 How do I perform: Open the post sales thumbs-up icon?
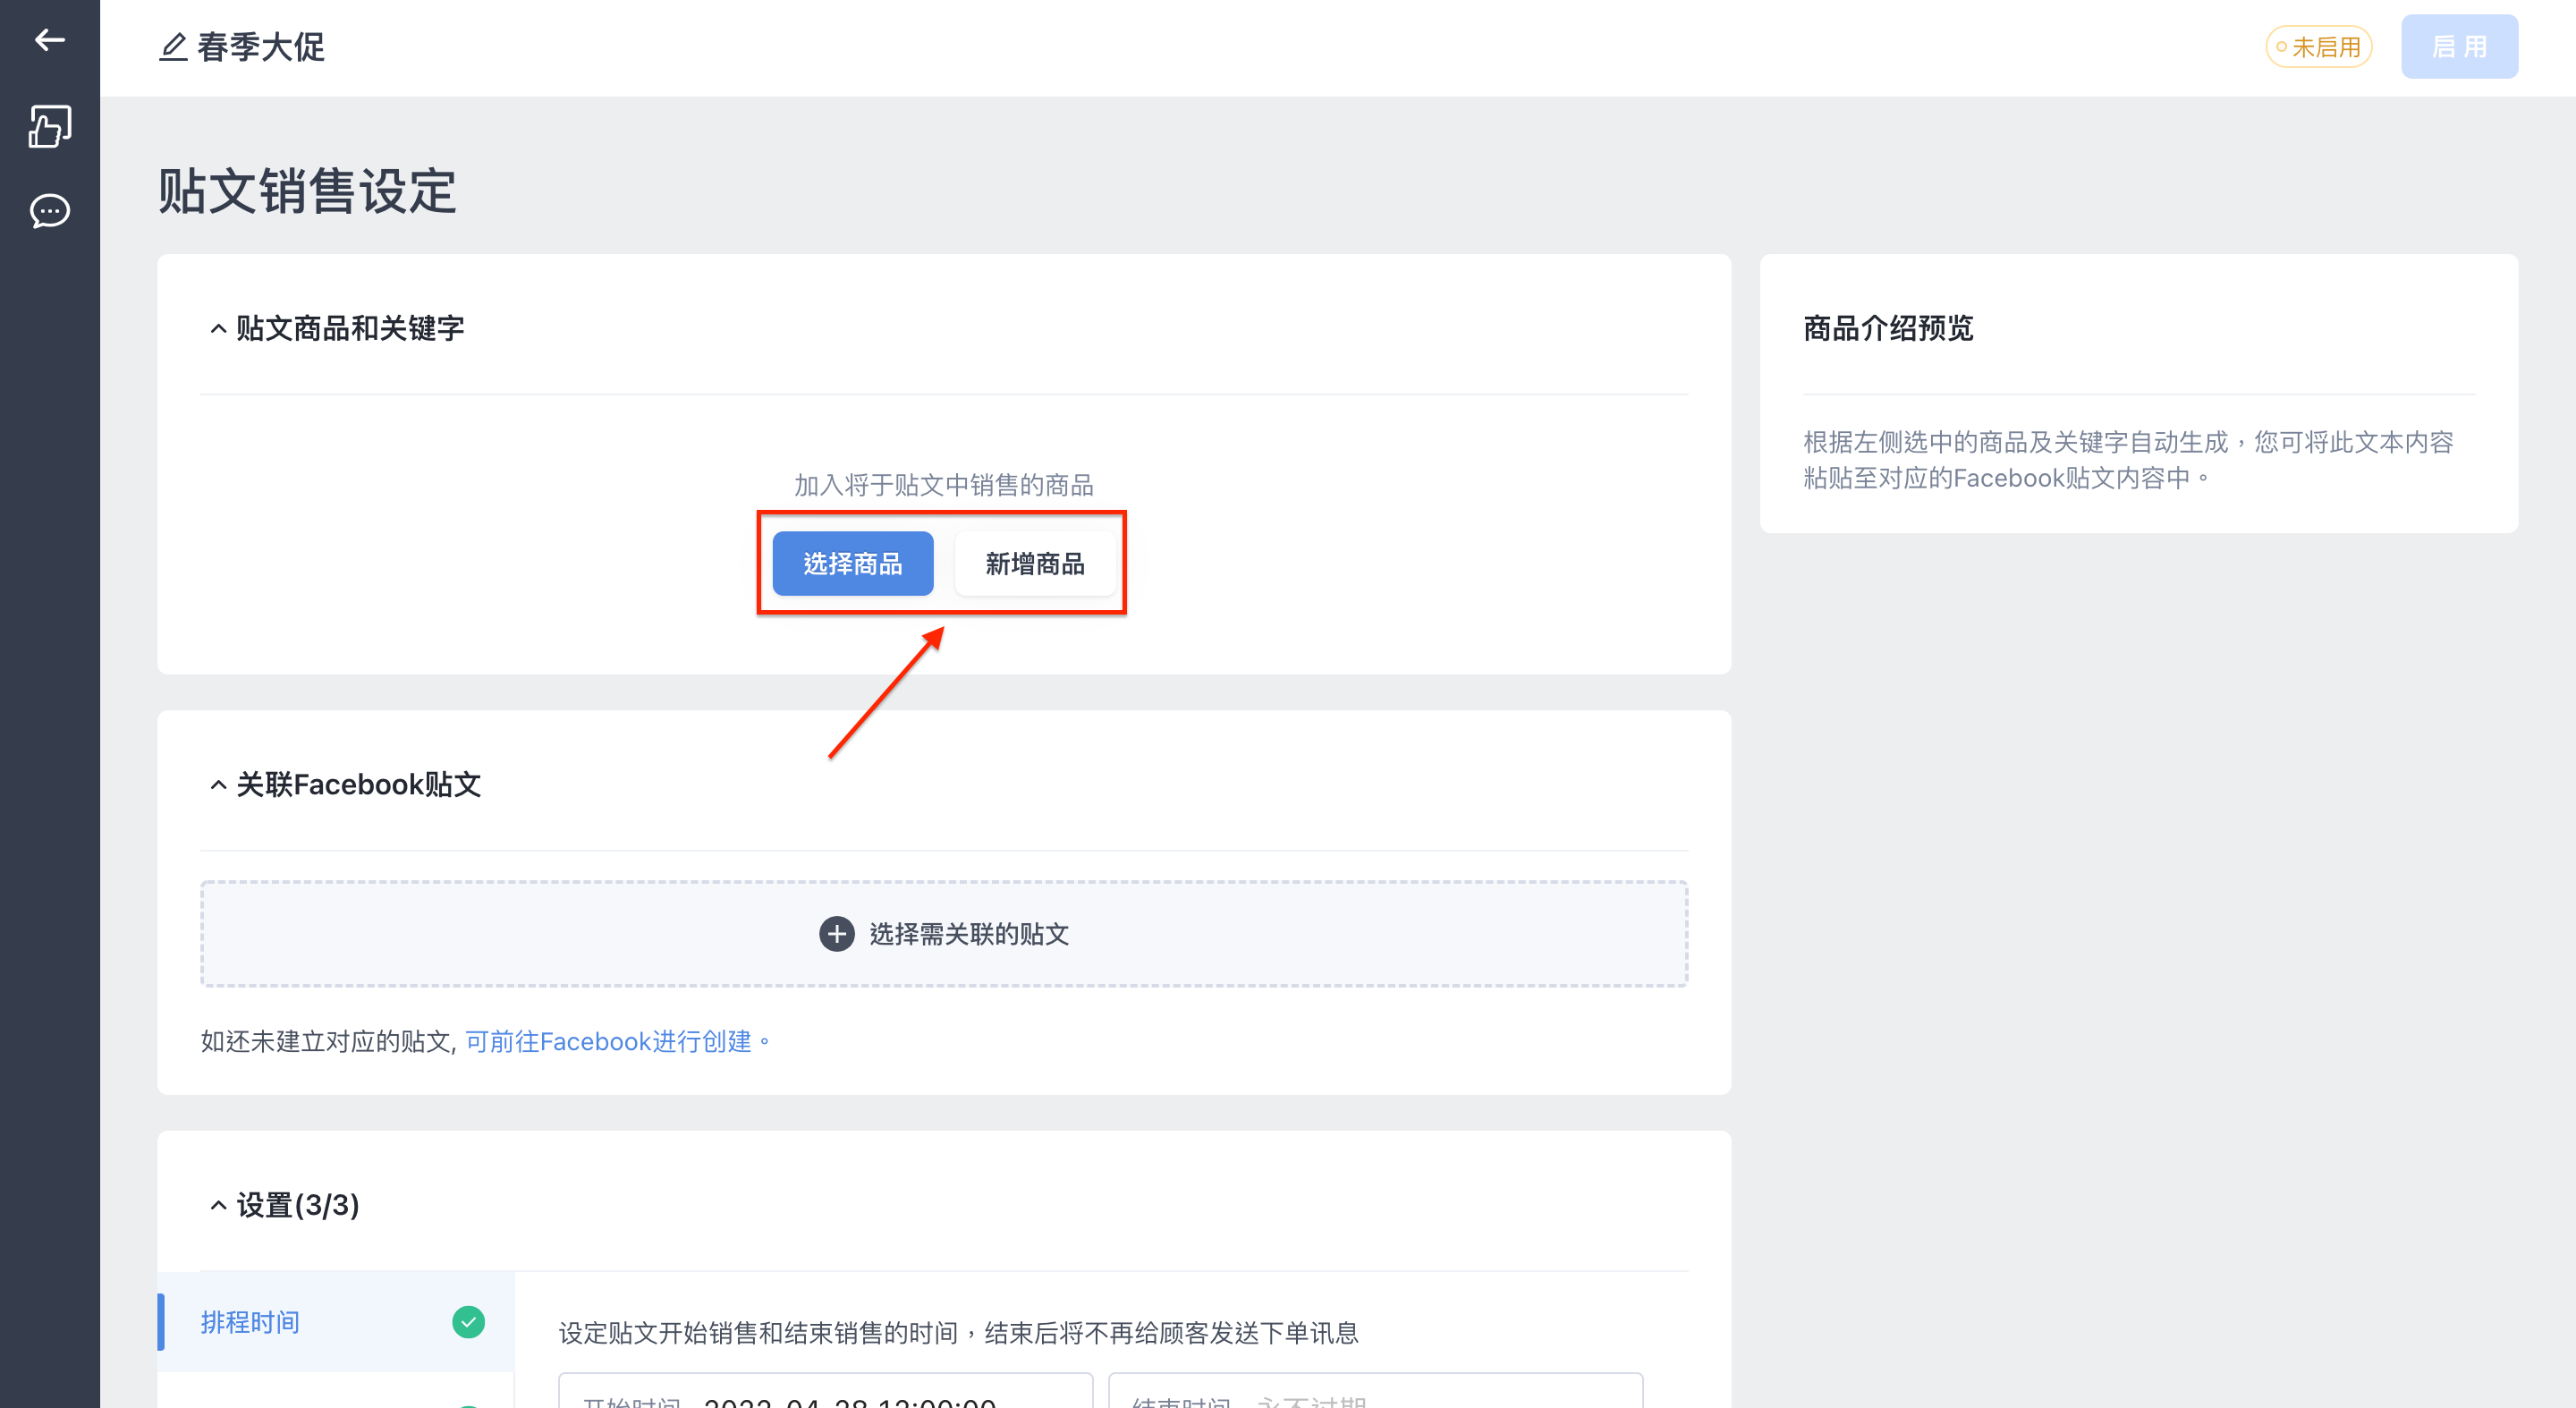coord(50,126)
